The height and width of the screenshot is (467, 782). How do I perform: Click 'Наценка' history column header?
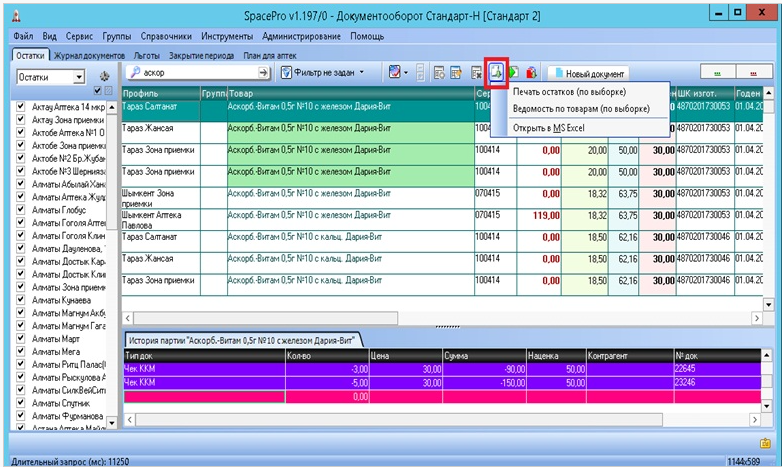(556, 356)
